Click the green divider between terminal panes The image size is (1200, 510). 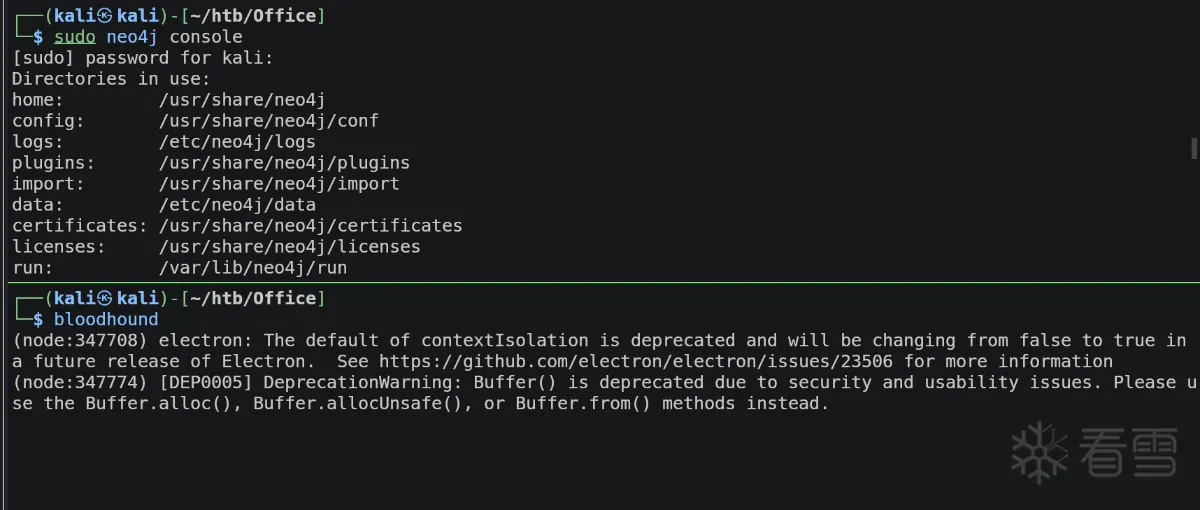600,284
